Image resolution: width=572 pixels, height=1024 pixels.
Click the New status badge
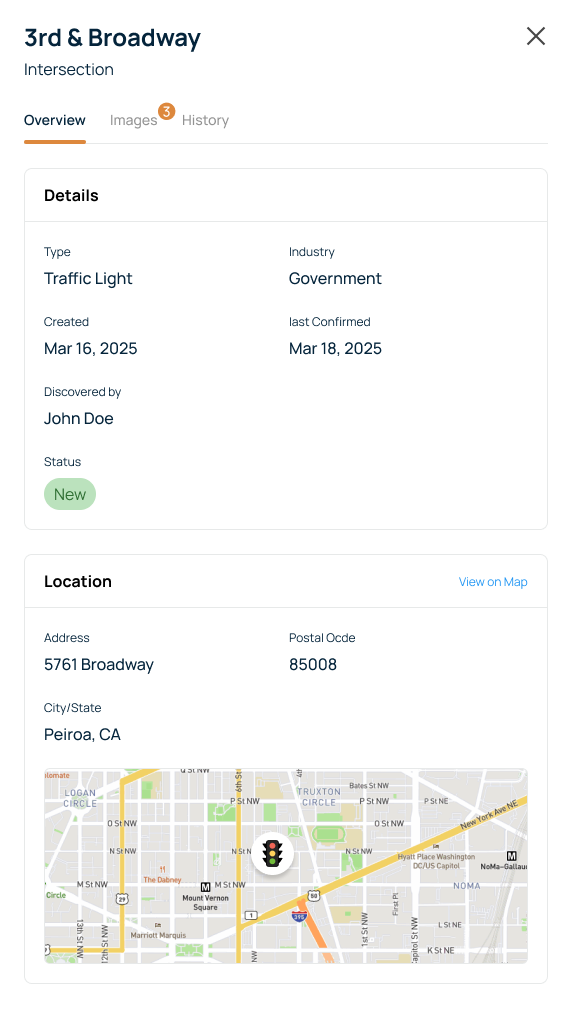[70, 494]
